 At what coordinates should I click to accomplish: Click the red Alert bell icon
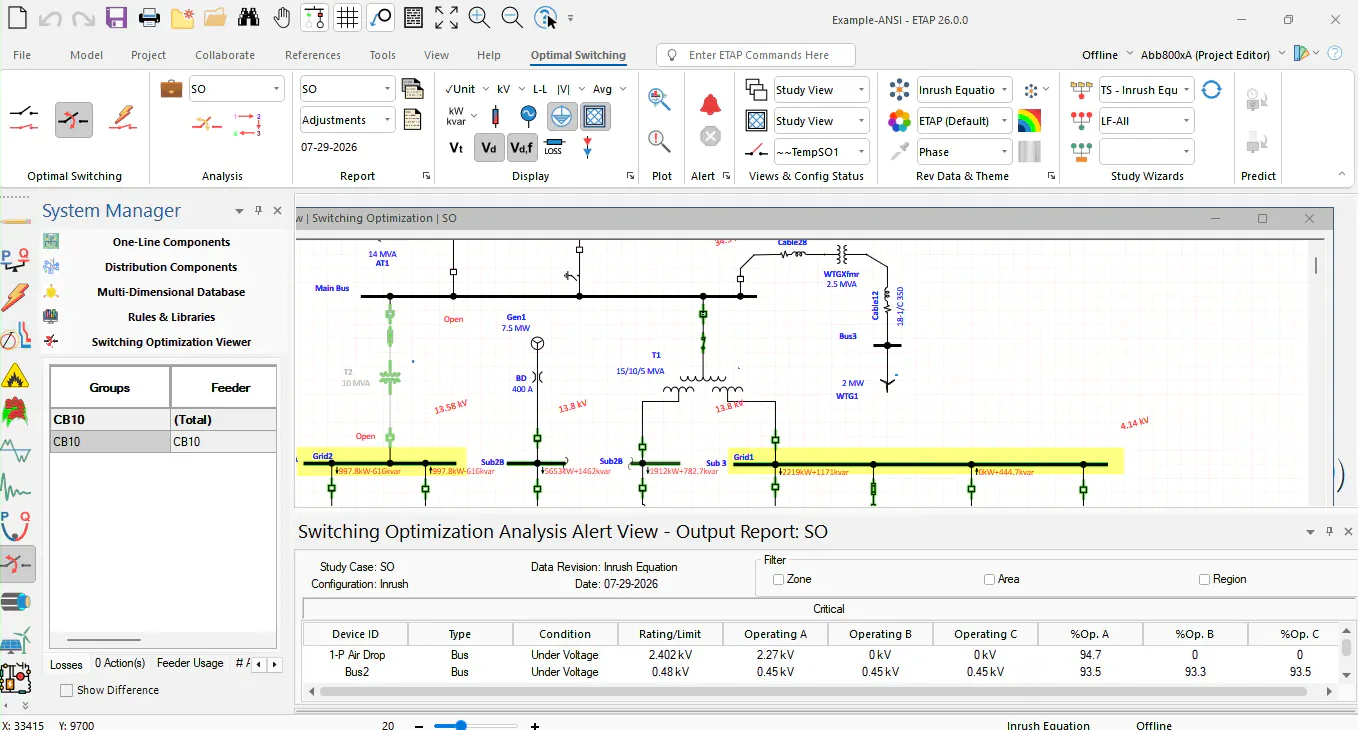coord(710,104)
